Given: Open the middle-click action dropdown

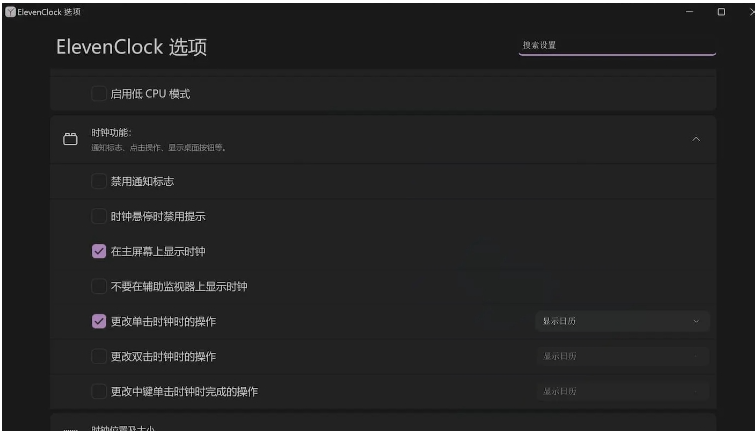Looking at the screenshot, I should click(x=622, y=392).
